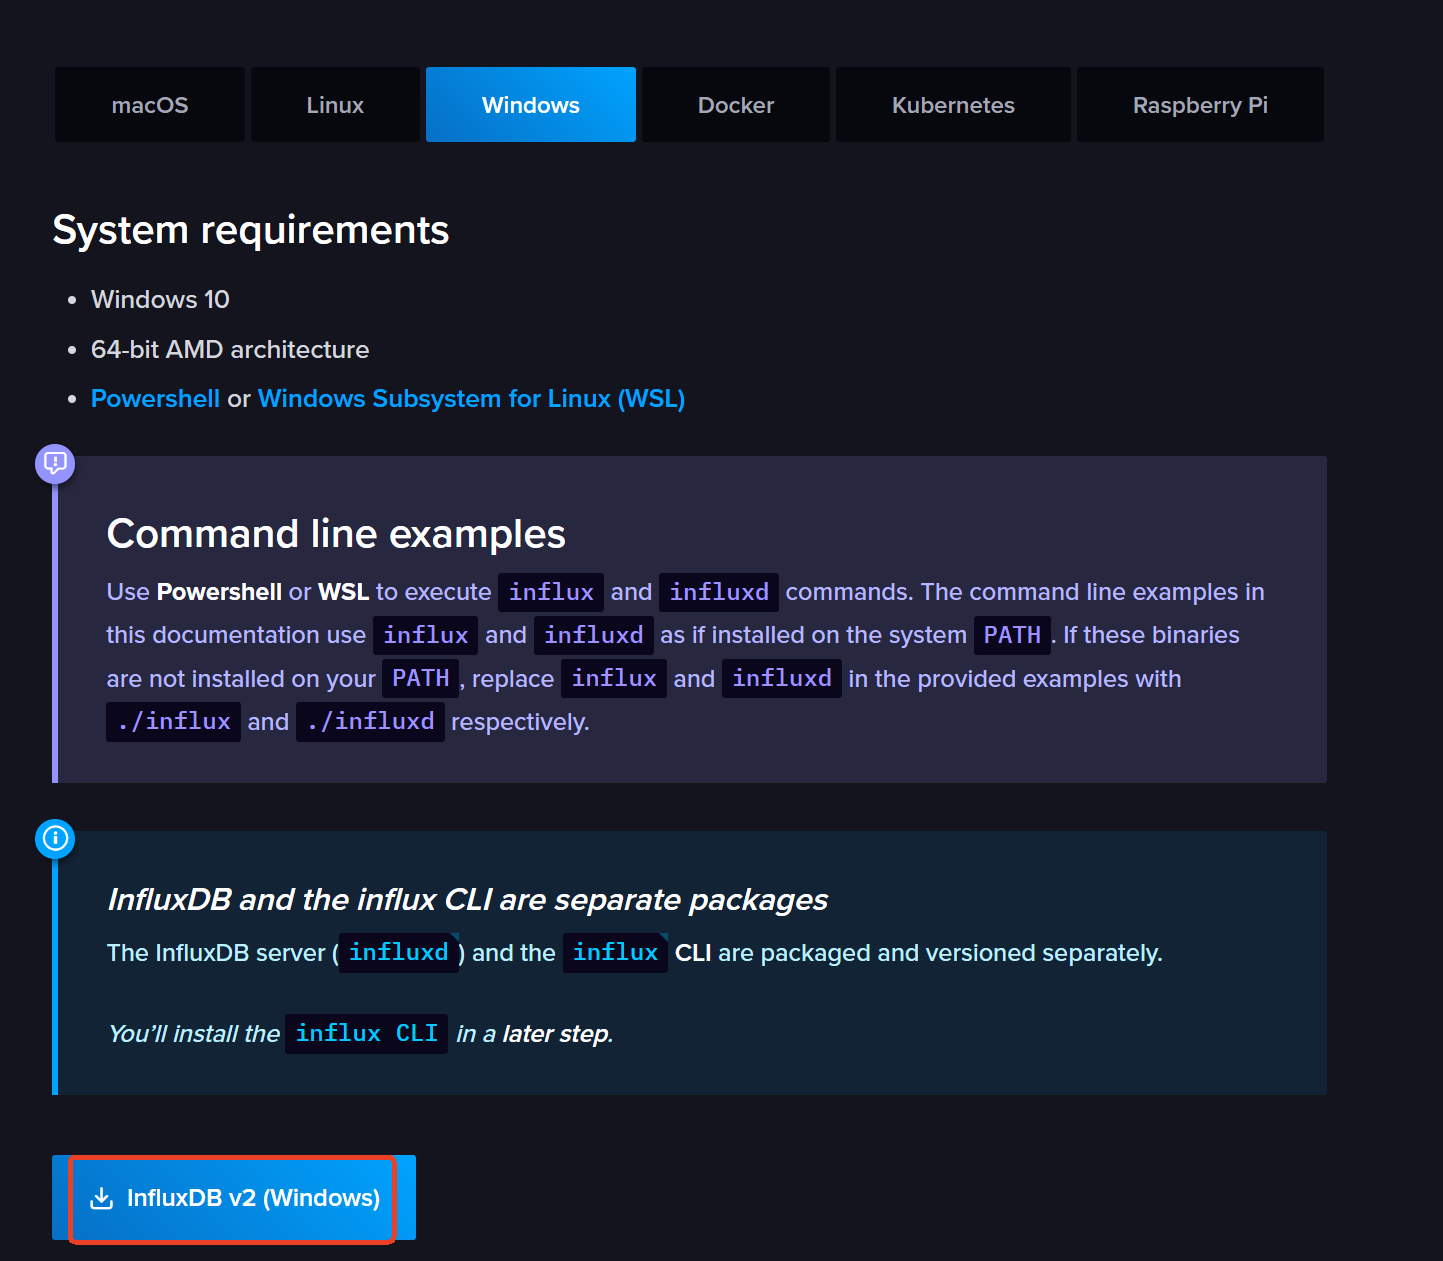
Task: Click the Command line examples heading
Action: [x=336, y=534]
